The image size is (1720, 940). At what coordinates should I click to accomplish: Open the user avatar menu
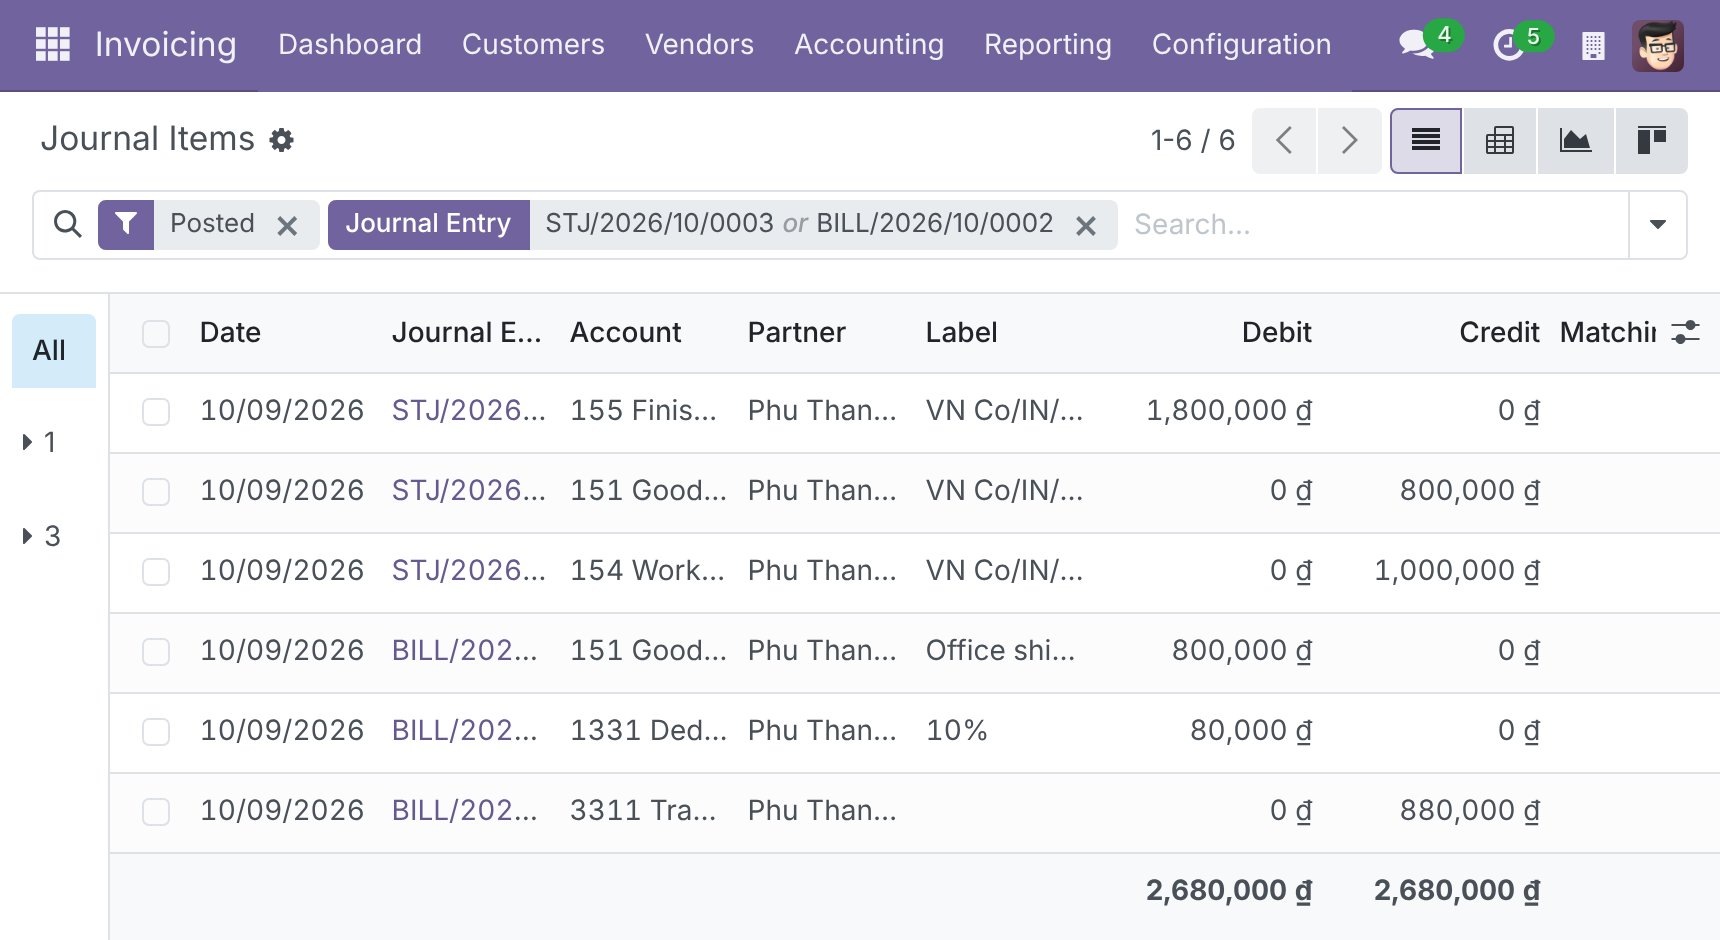tap(1658, 46)
